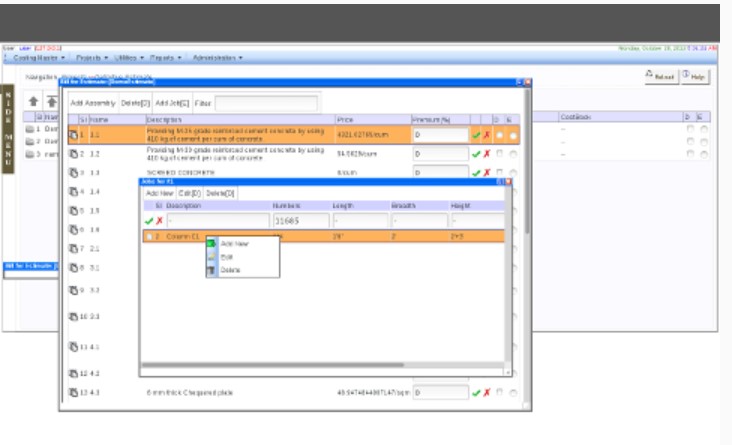Tick the D checkbox on row 1.1
The image size is (732, 445).
[x=500, y=134]
